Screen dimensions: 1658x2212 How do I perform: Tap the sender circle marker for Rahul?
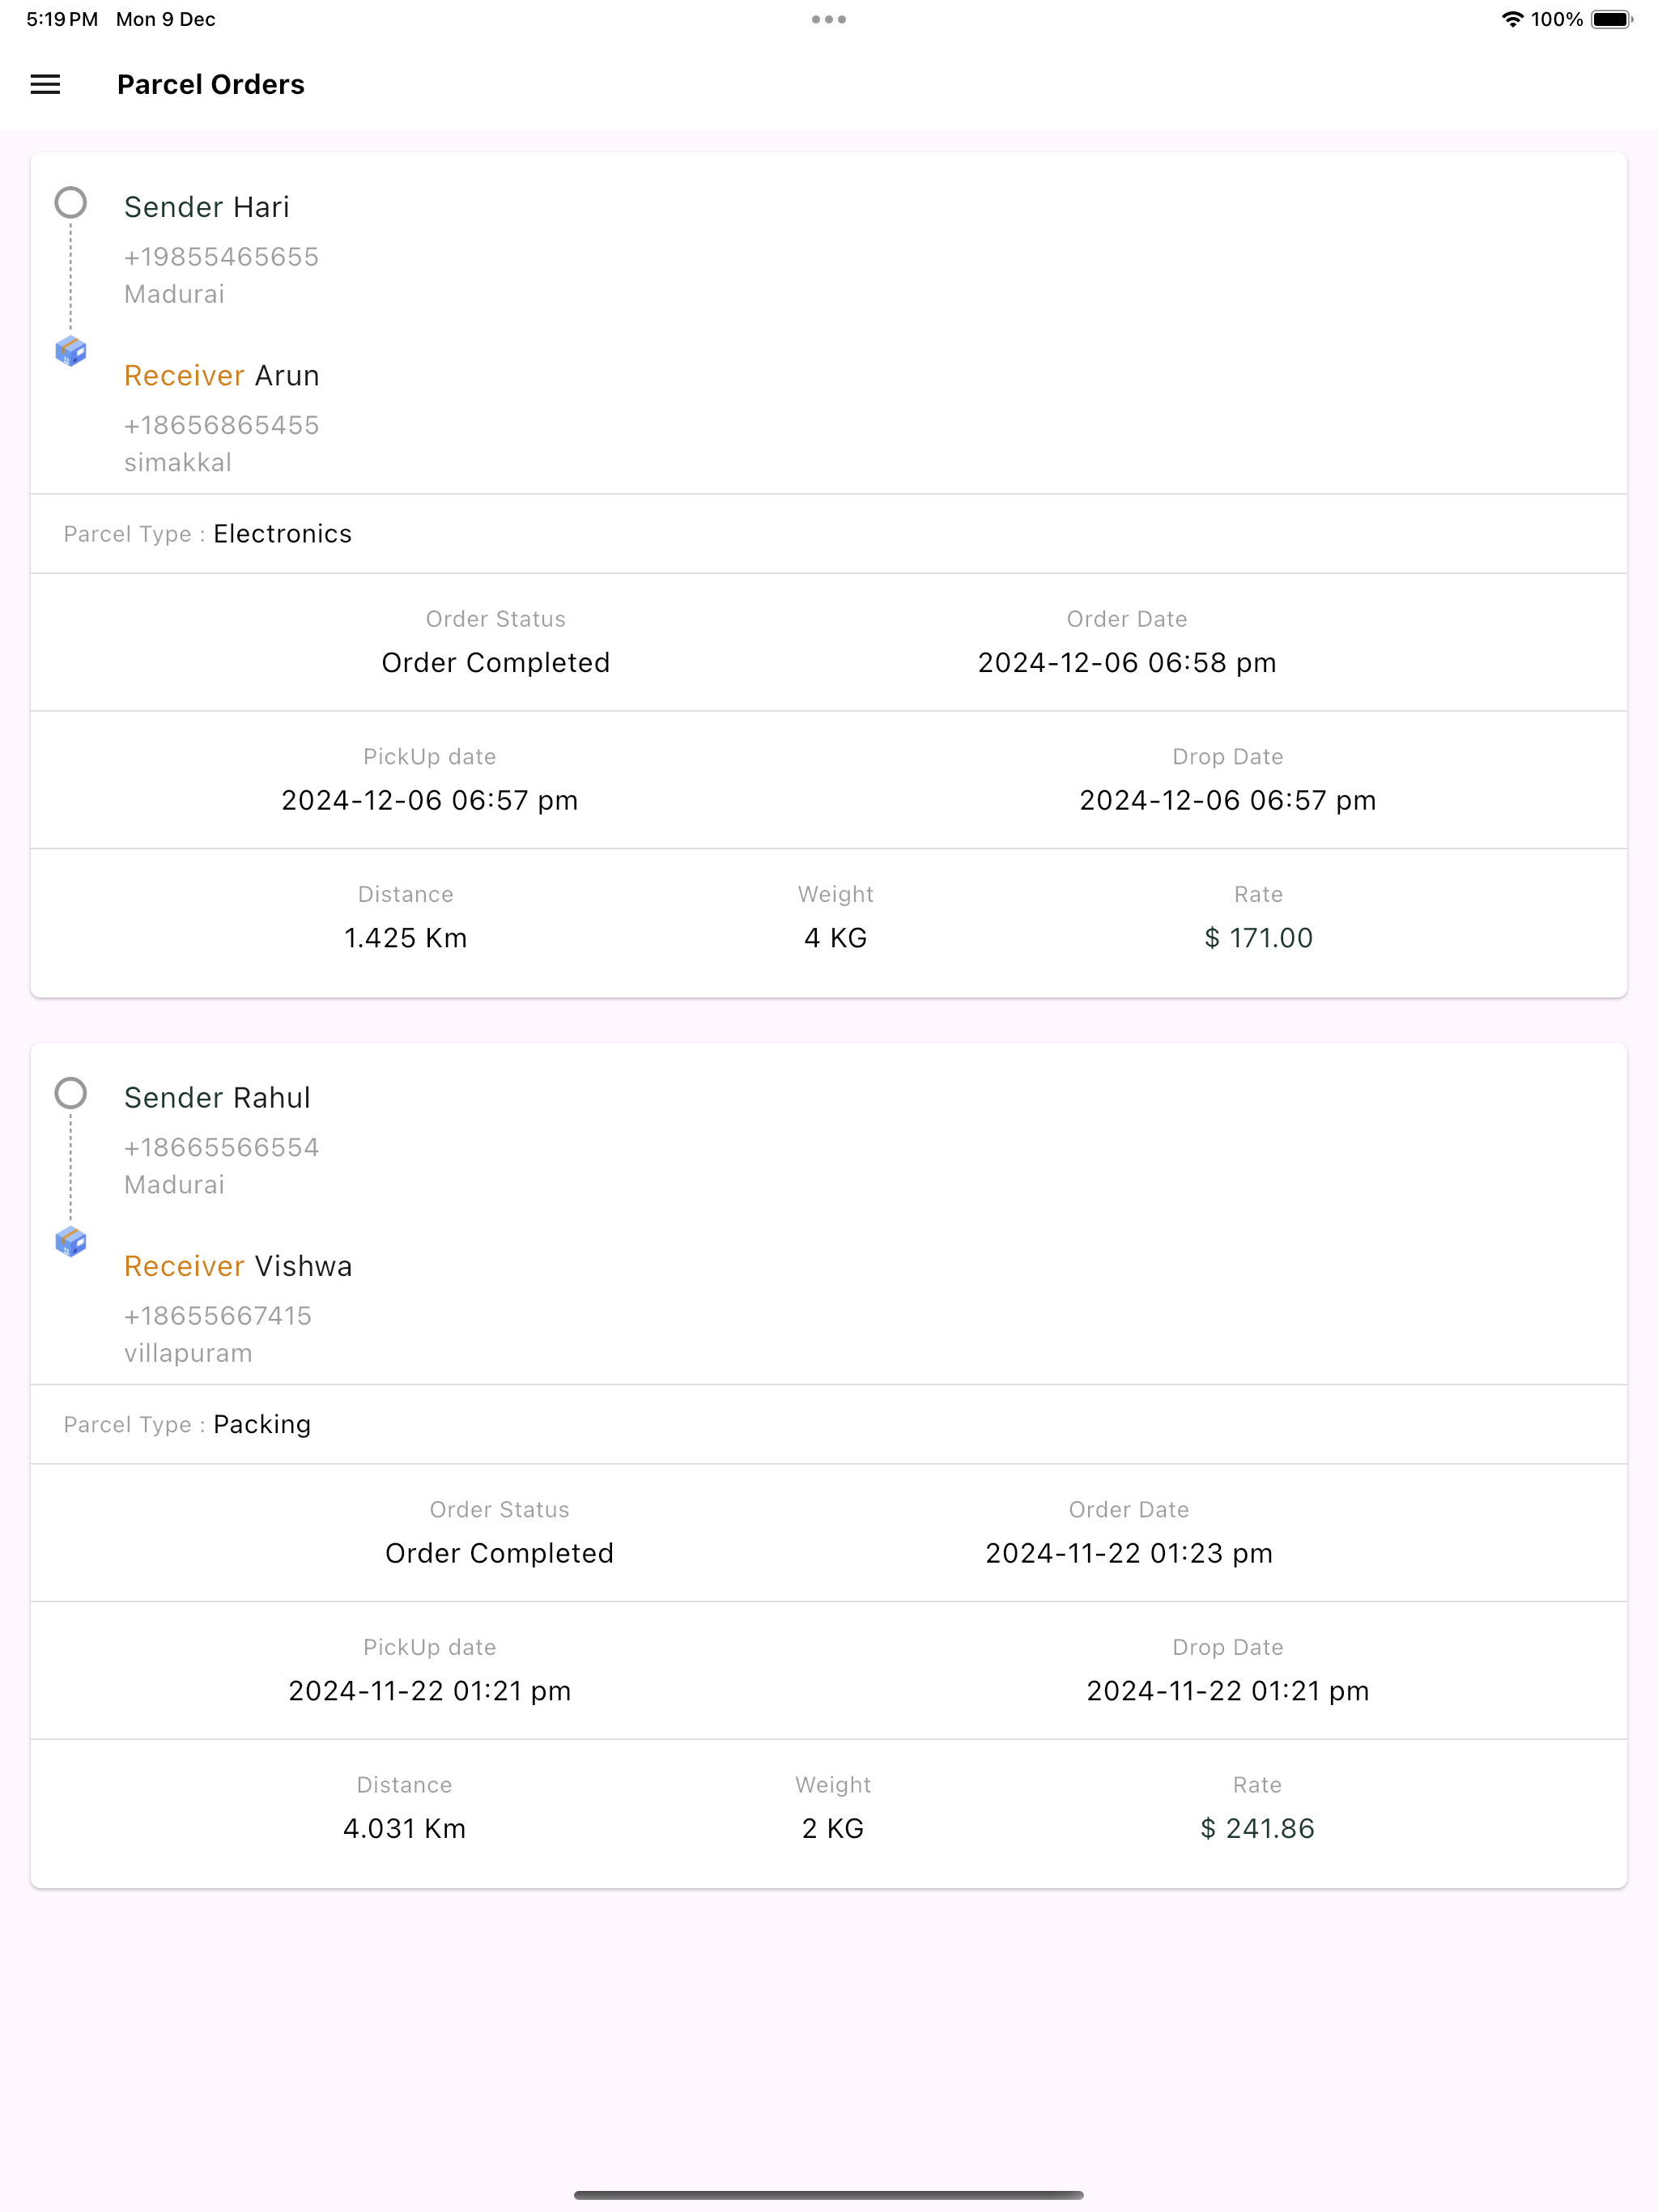pos(70,1093)
